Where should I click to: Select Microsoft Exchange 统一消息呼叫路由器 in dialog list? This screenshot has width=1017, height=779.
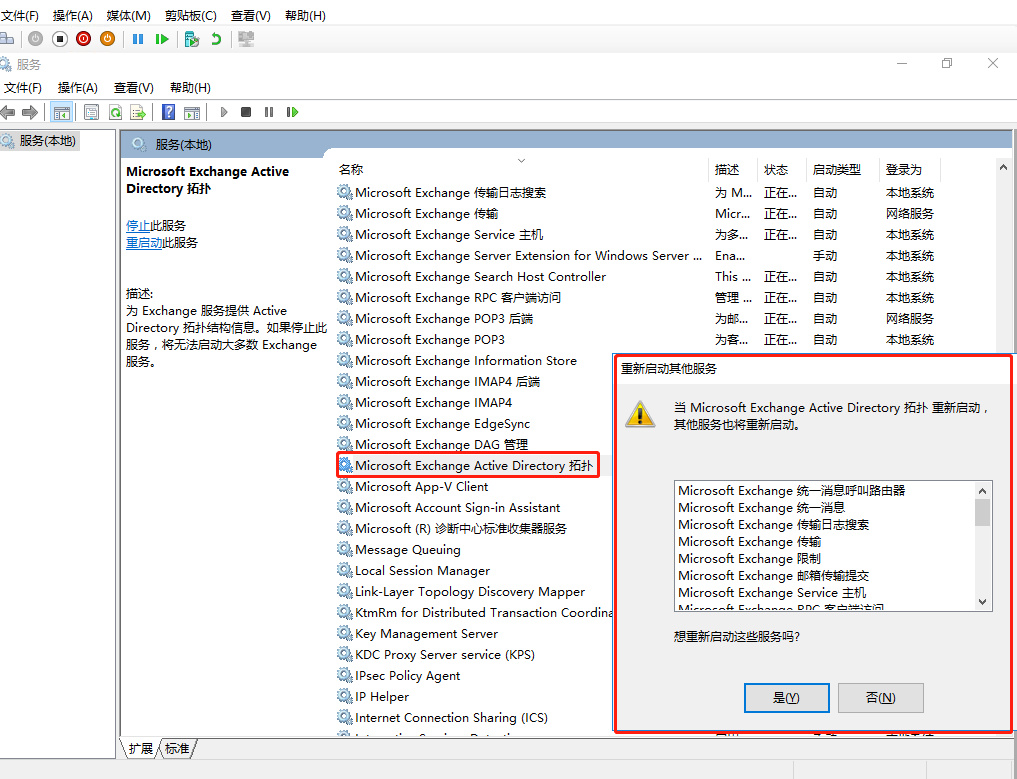point(791,490)
